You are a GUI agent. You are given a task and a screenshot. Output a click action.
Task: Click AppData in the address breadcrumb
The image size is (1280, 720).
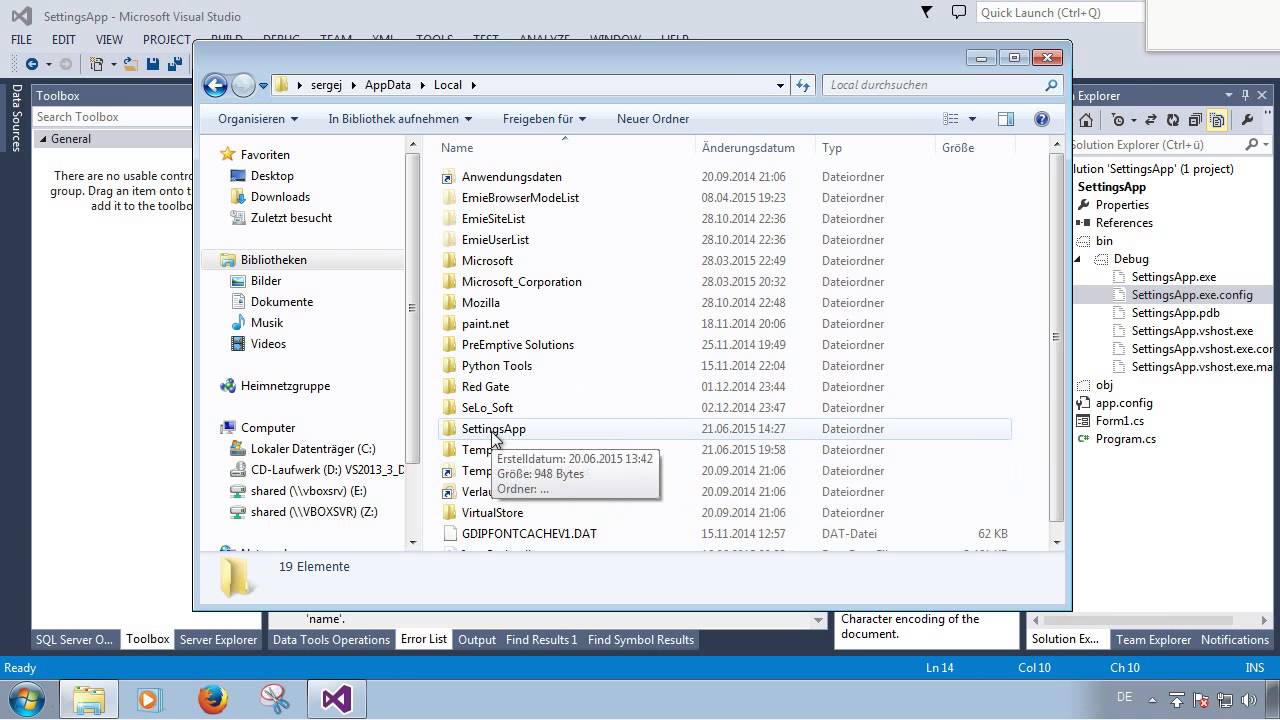click(x=388, y=85)
